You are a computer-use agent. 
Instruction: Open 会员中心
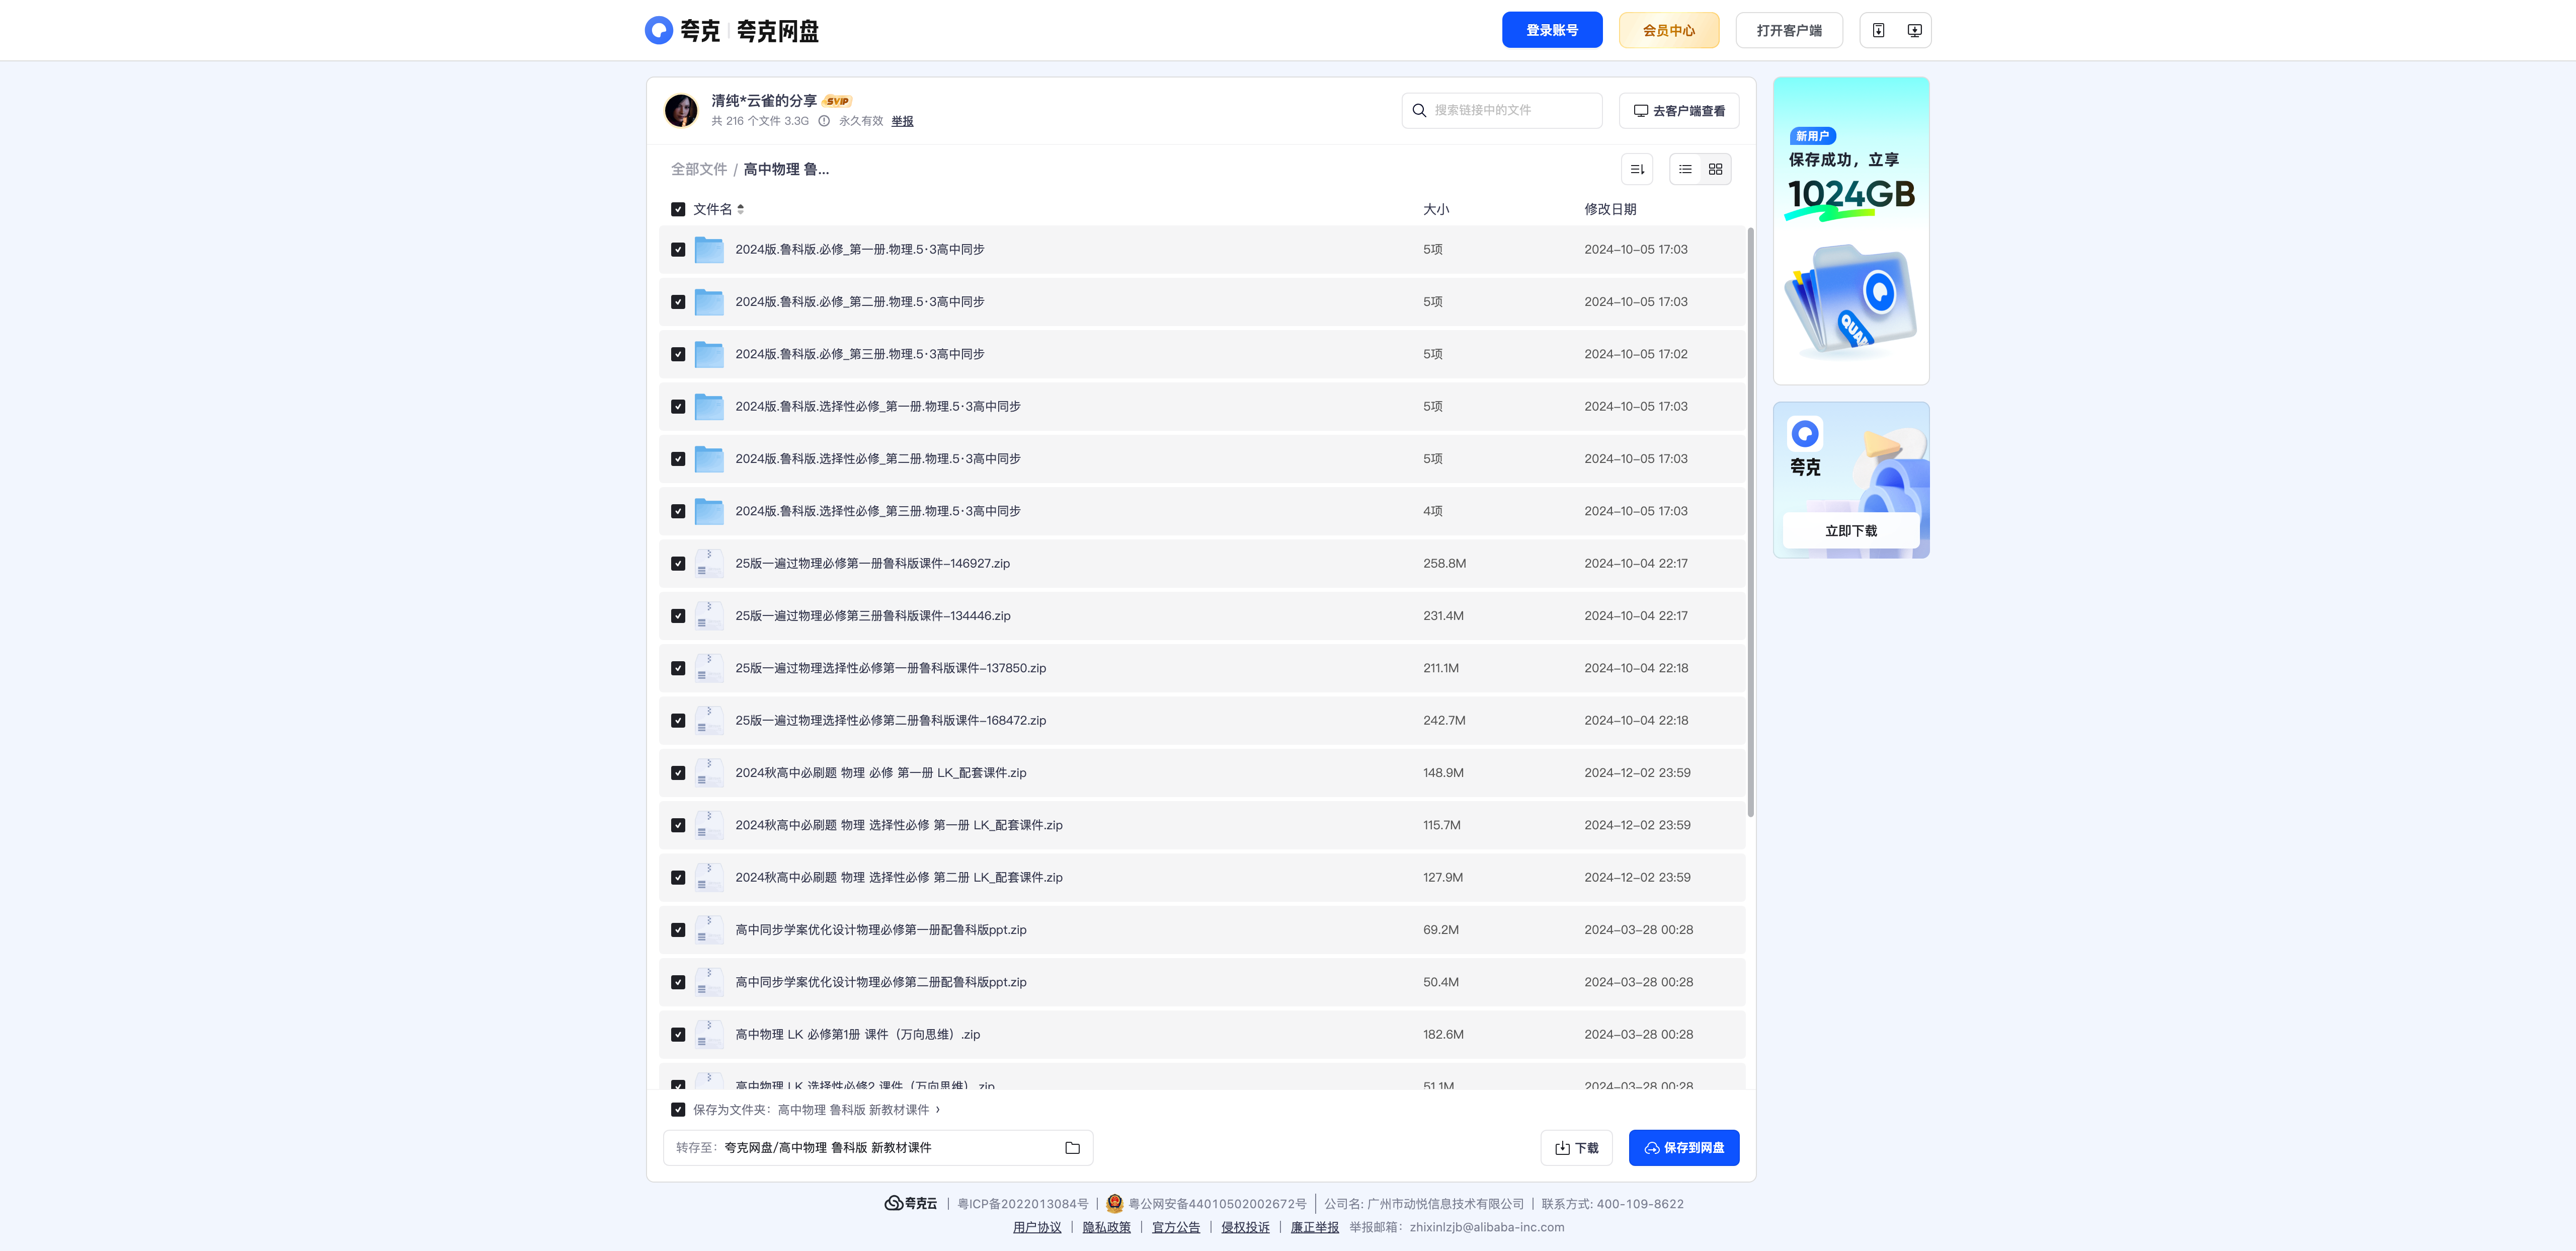tap(1668, 30)
